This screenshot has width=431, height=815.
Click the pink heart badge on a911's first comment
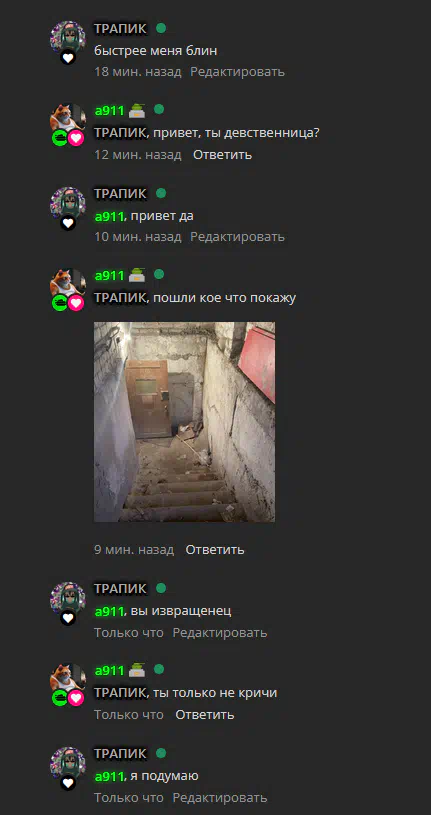pos(76,138)
